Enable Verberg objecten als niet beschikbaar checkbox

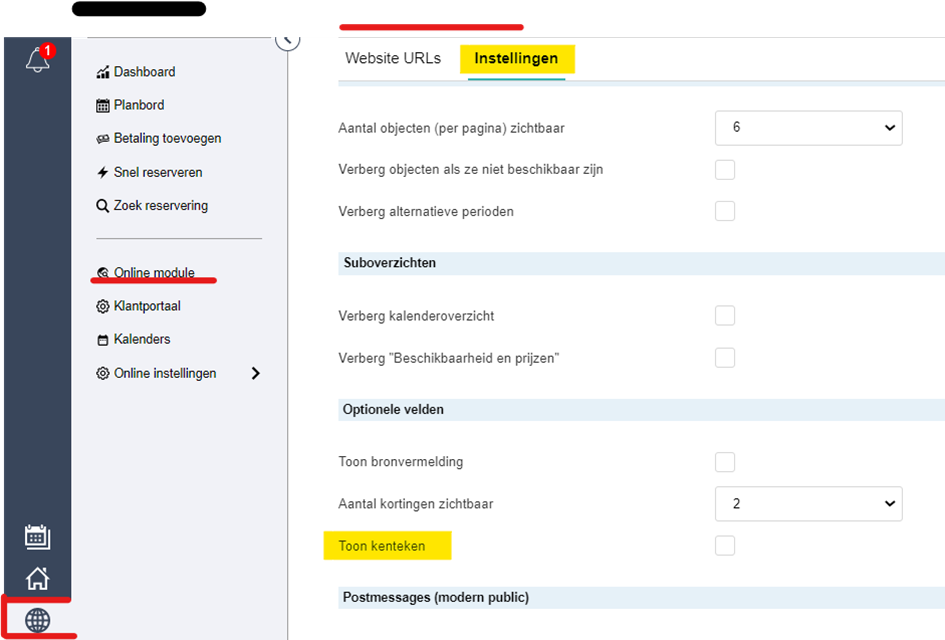coord(724,169)
